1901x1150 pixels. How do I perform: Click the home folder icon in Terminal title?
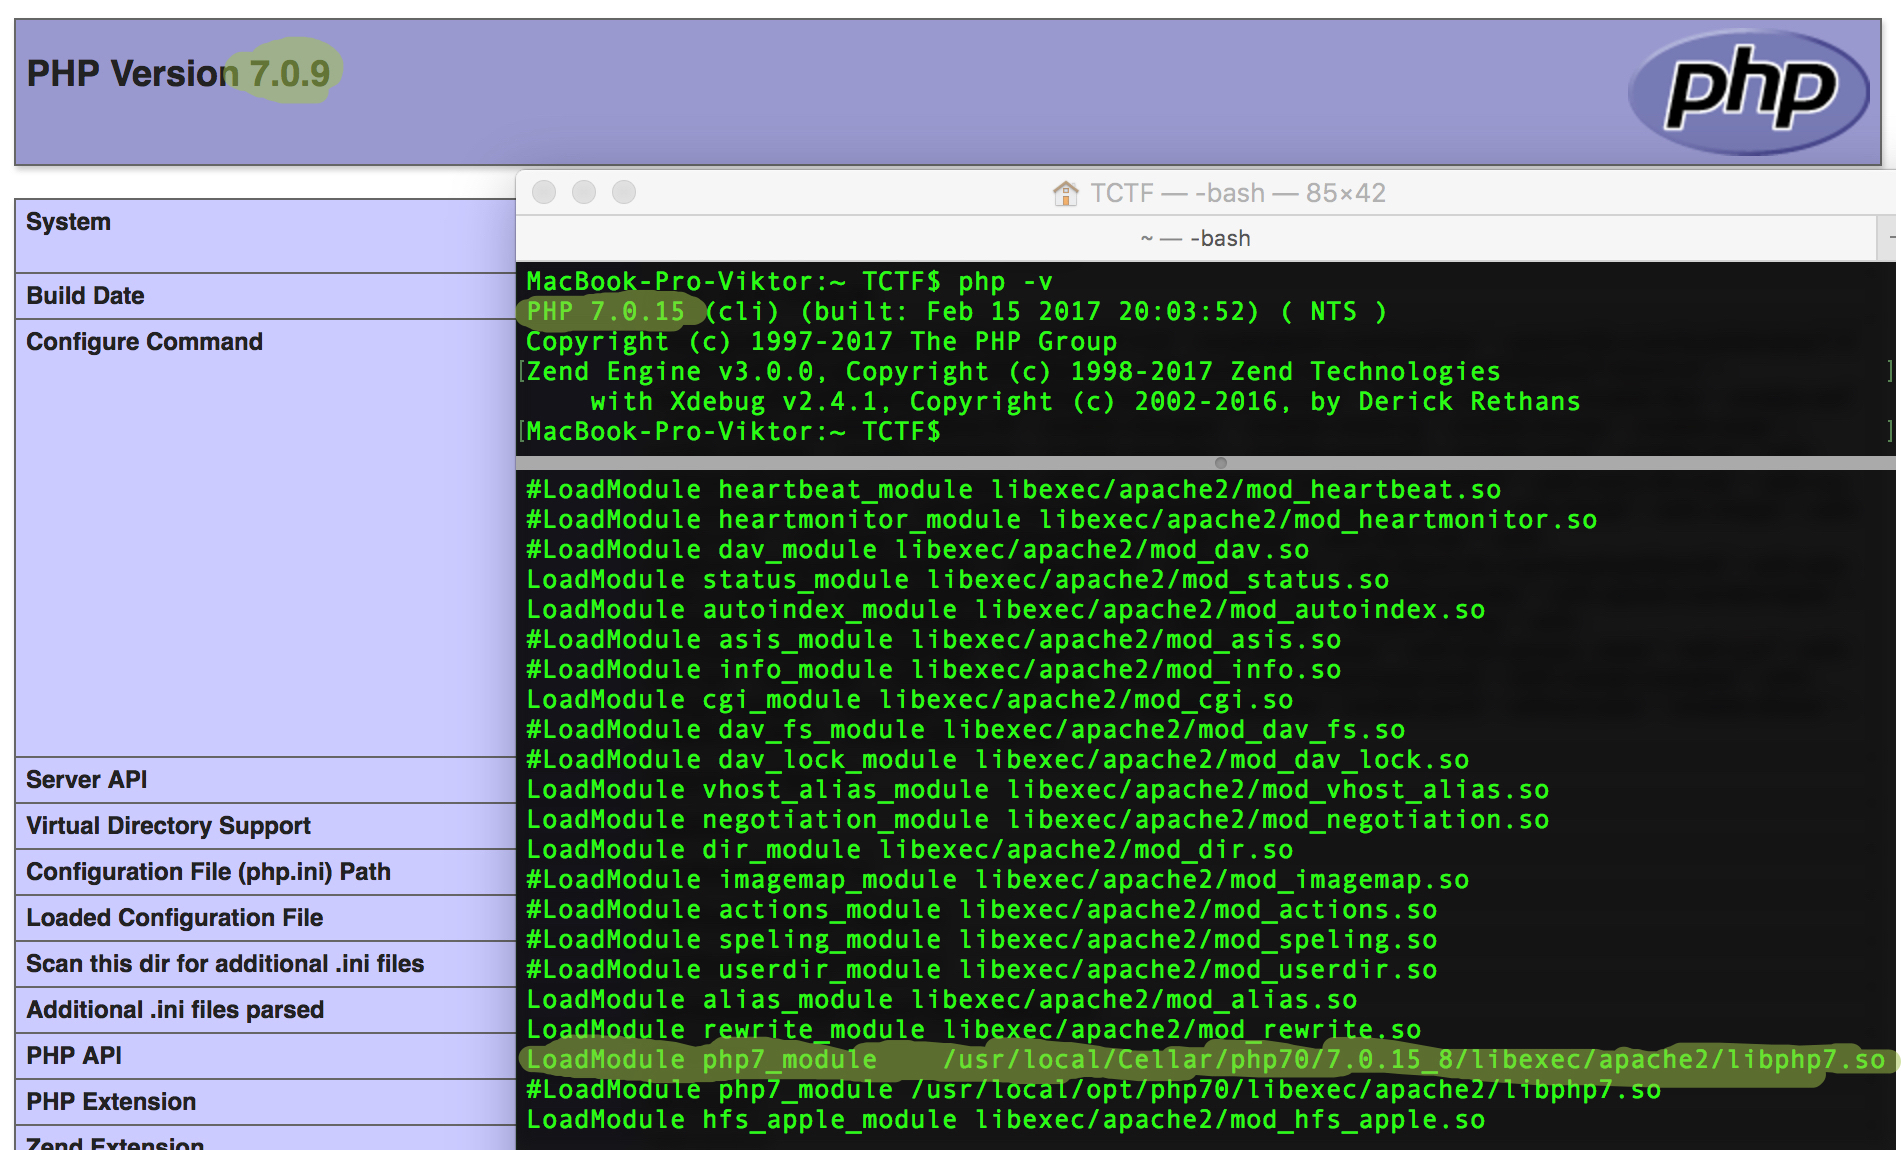1066,193
